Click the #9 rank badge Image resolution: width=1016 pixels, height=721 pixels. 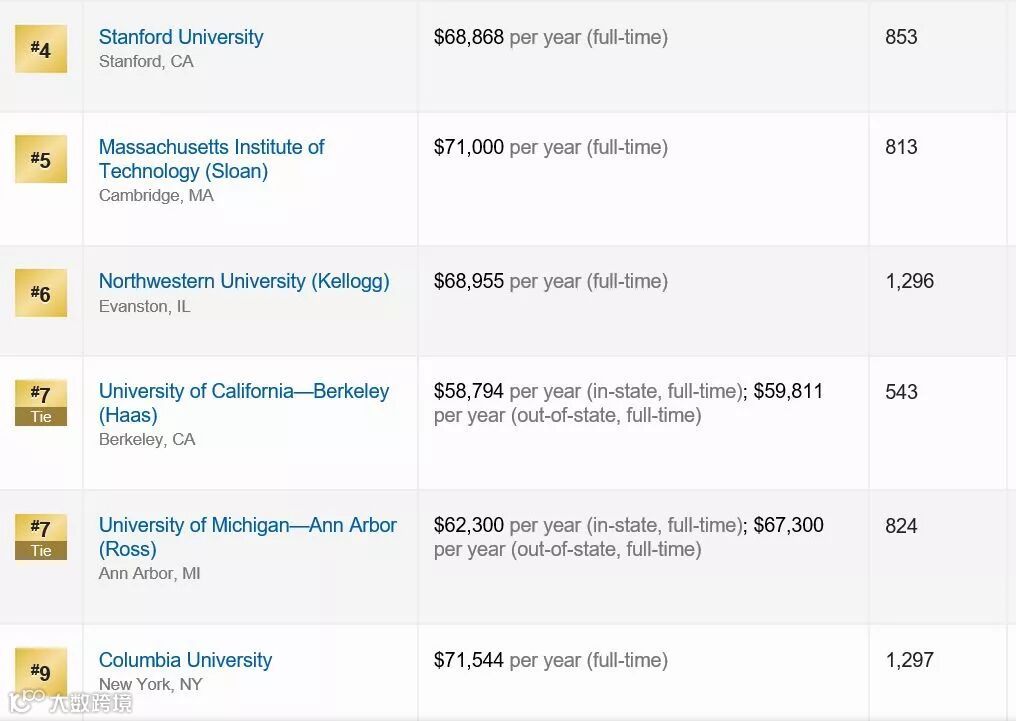pyautogui.click(x=41, y=671)
